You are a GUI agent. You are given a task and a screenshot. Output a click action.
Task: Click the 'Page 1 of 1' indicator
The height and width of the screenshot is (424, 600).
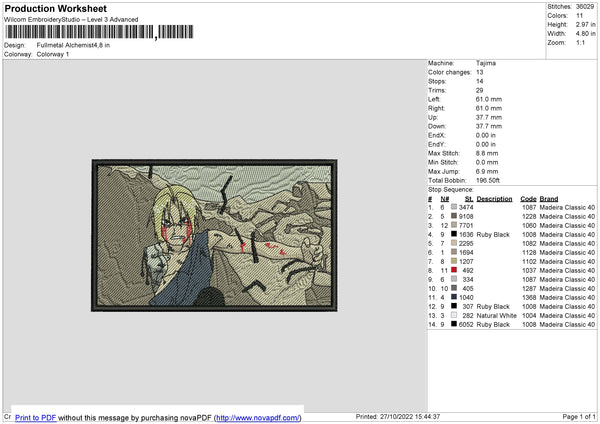click(579, 416)
